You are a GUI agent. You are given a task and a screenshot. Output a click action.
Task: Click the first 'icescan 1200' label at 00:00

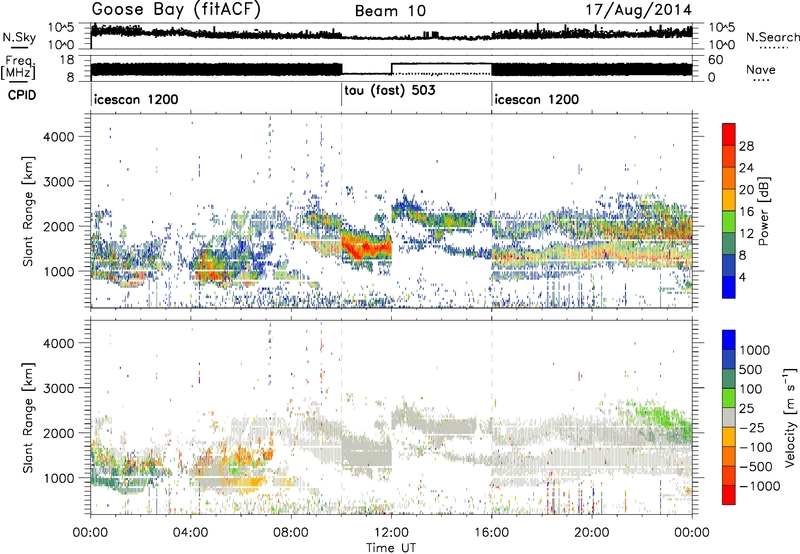(x=136, y=99)
